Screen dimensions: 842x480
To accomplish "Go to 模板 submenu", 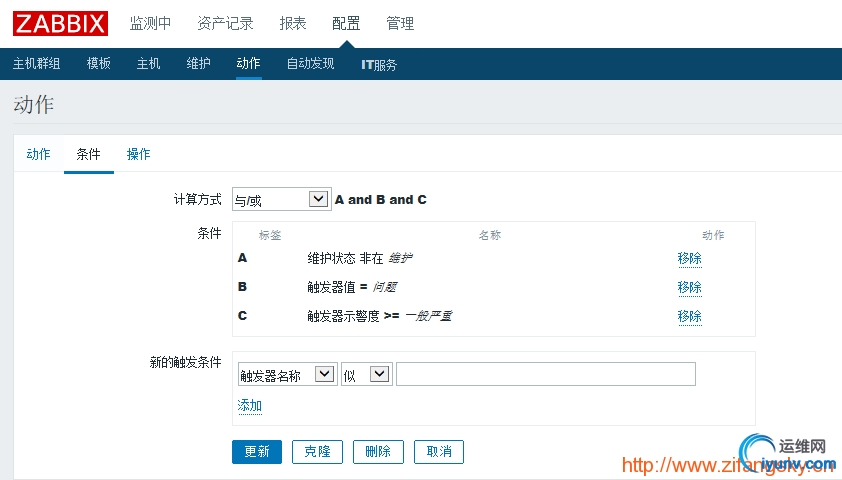I will pyautogui.click(x=99, y=64).
